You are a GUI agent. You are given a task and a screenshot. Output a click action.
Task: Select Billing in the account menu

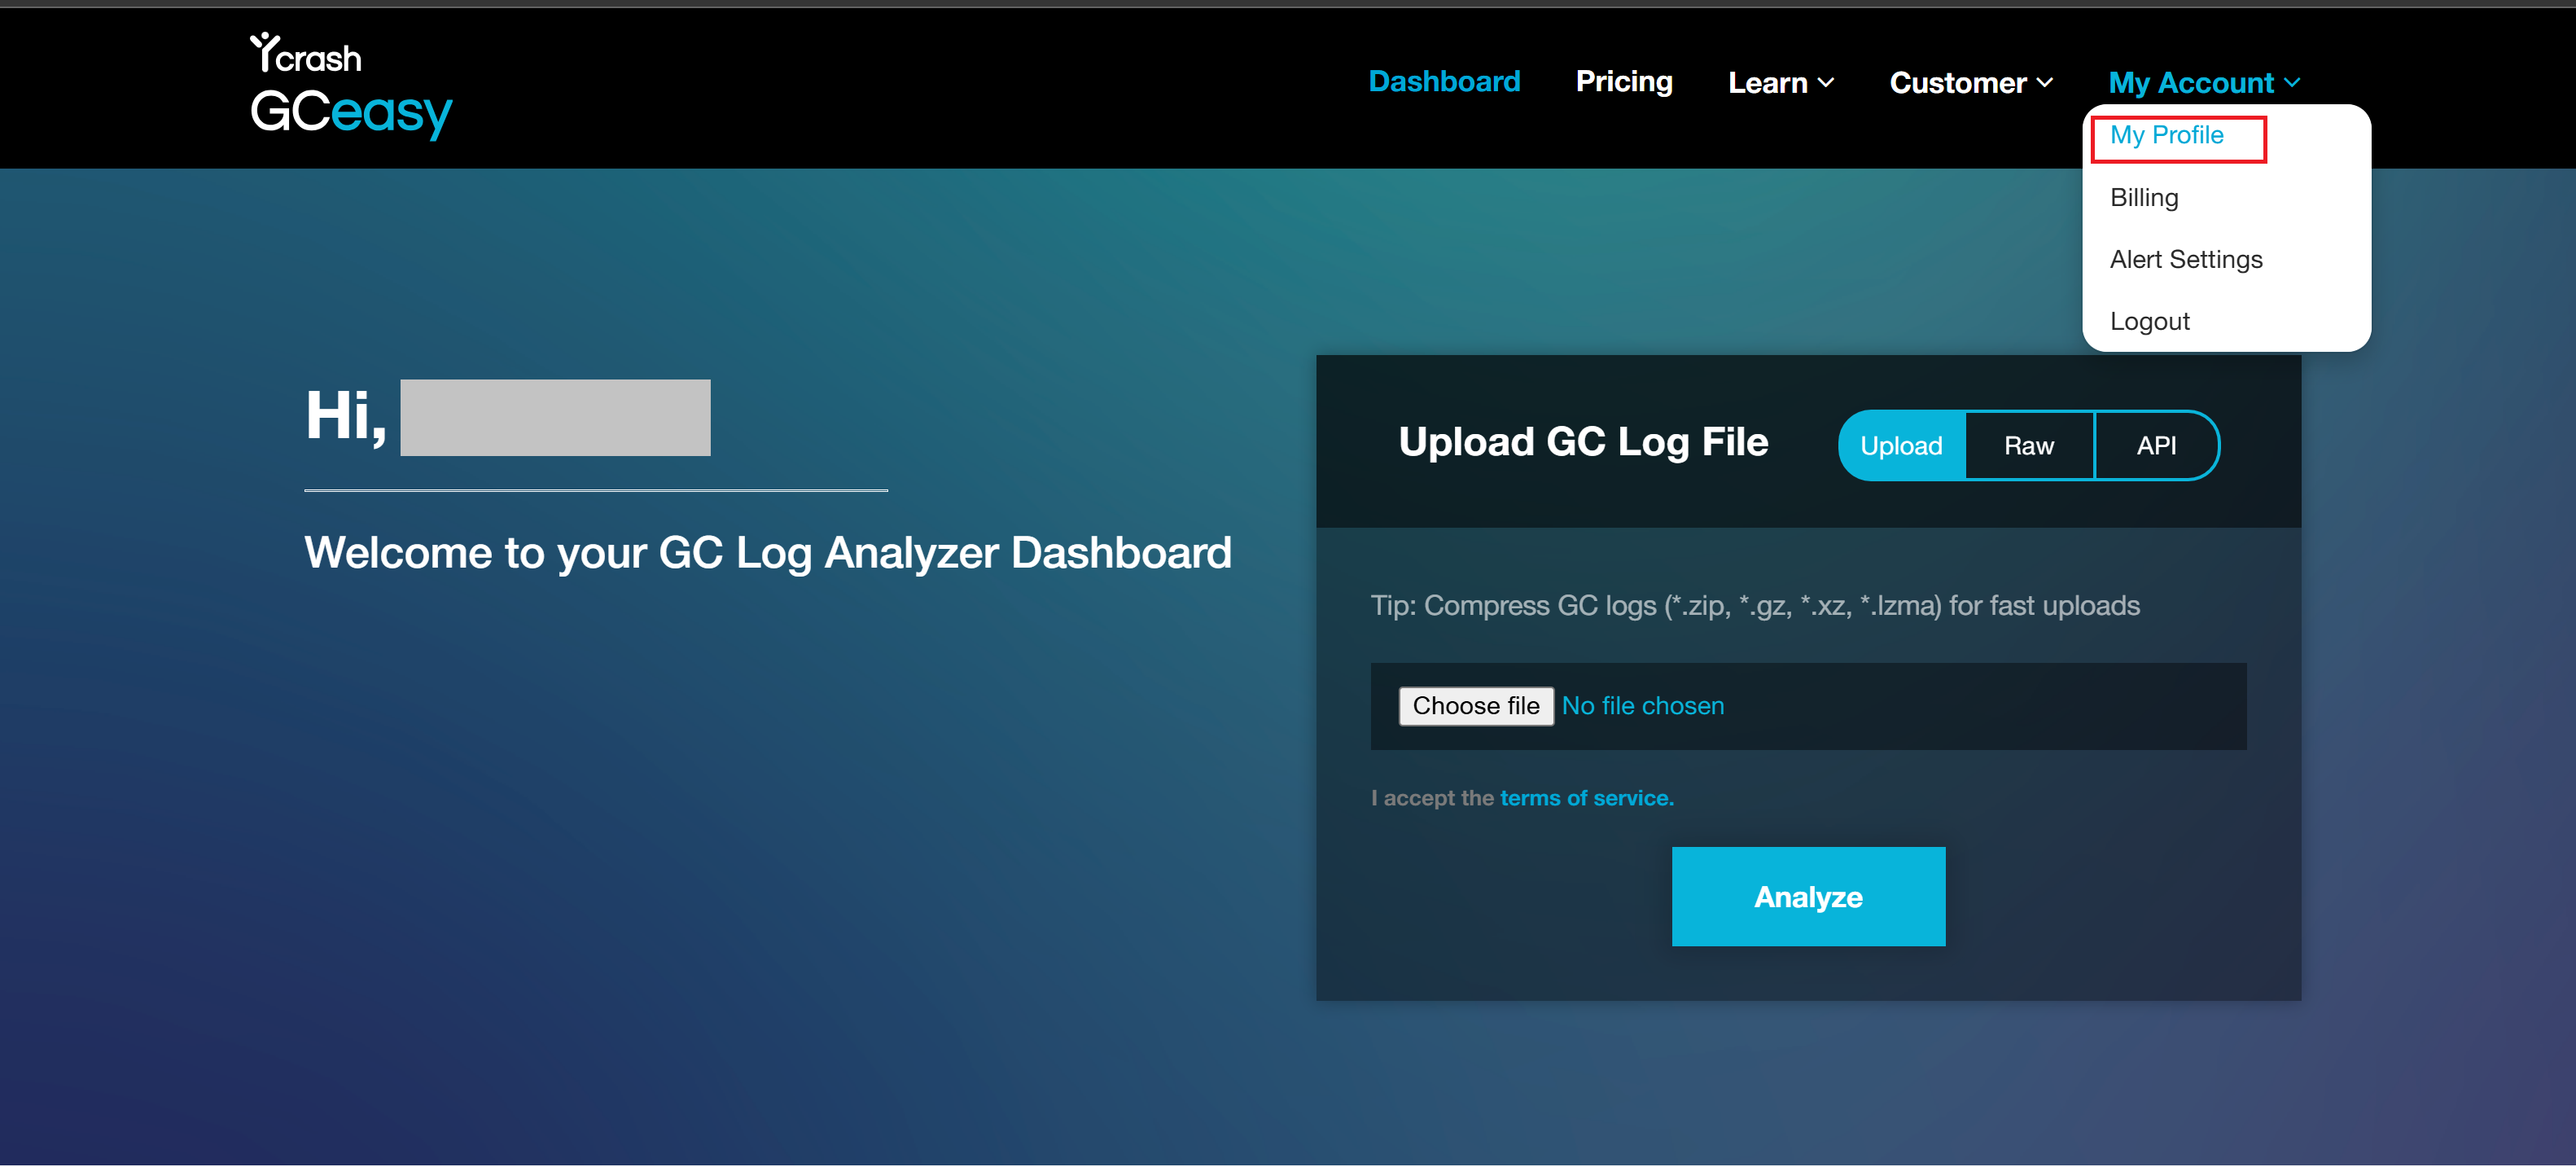pyautogui.click(x=2144, y=197)
